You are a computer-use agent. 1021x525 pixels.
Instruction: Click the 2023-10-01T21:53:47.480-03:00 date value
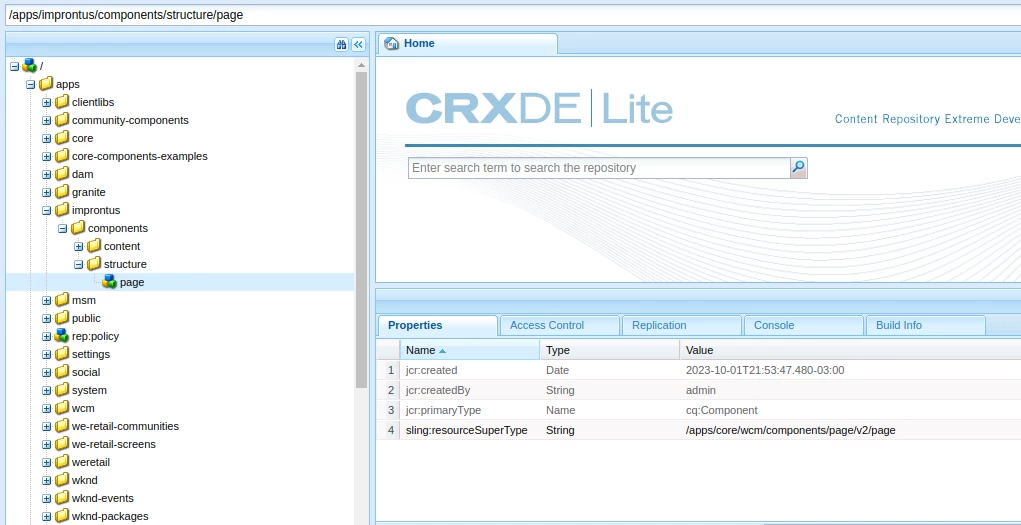(x=765, y=370)
